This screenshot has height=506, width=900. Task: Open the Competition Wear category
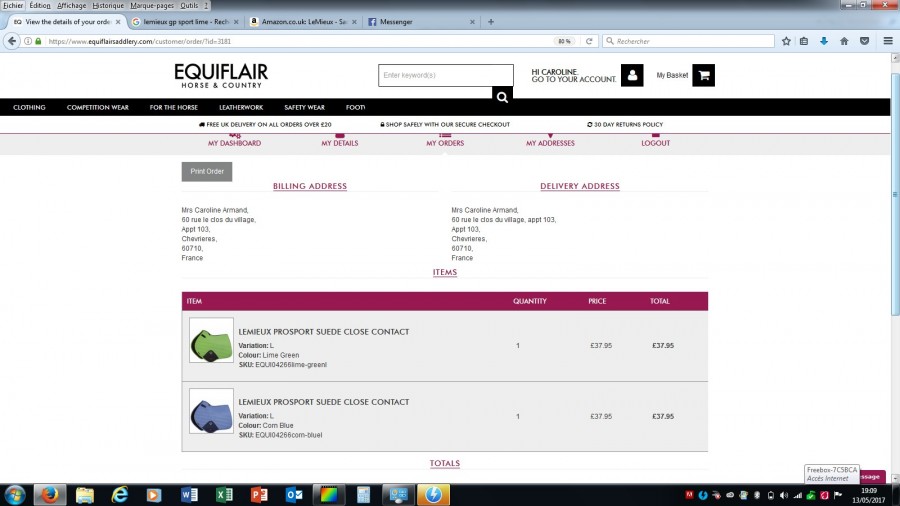click(97, 107)
